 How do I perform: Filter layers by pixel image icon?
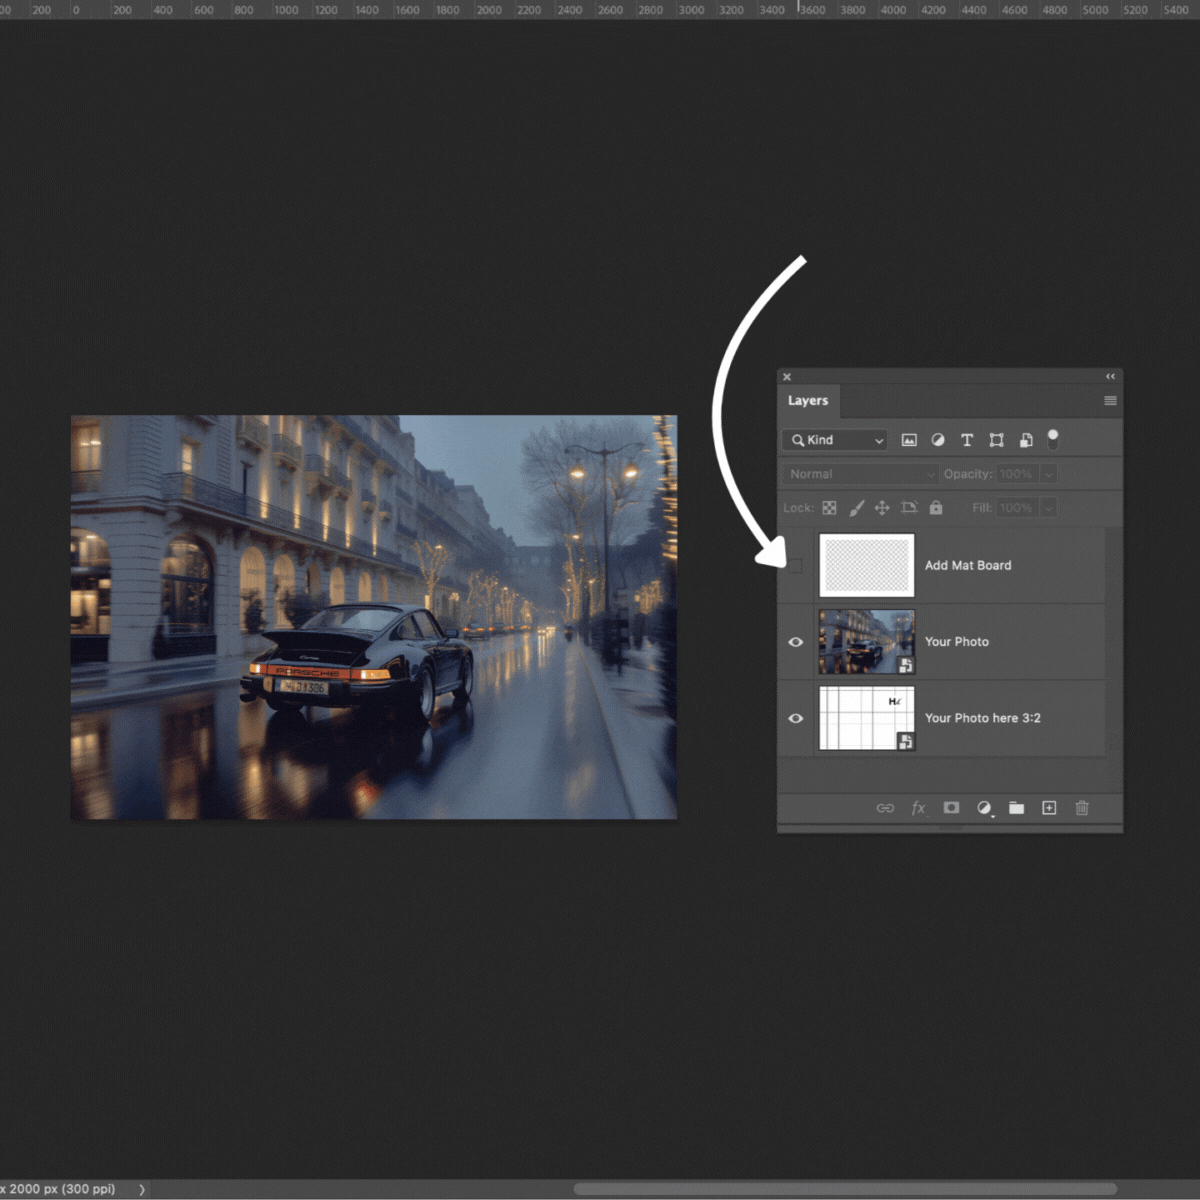click(909, 440)
